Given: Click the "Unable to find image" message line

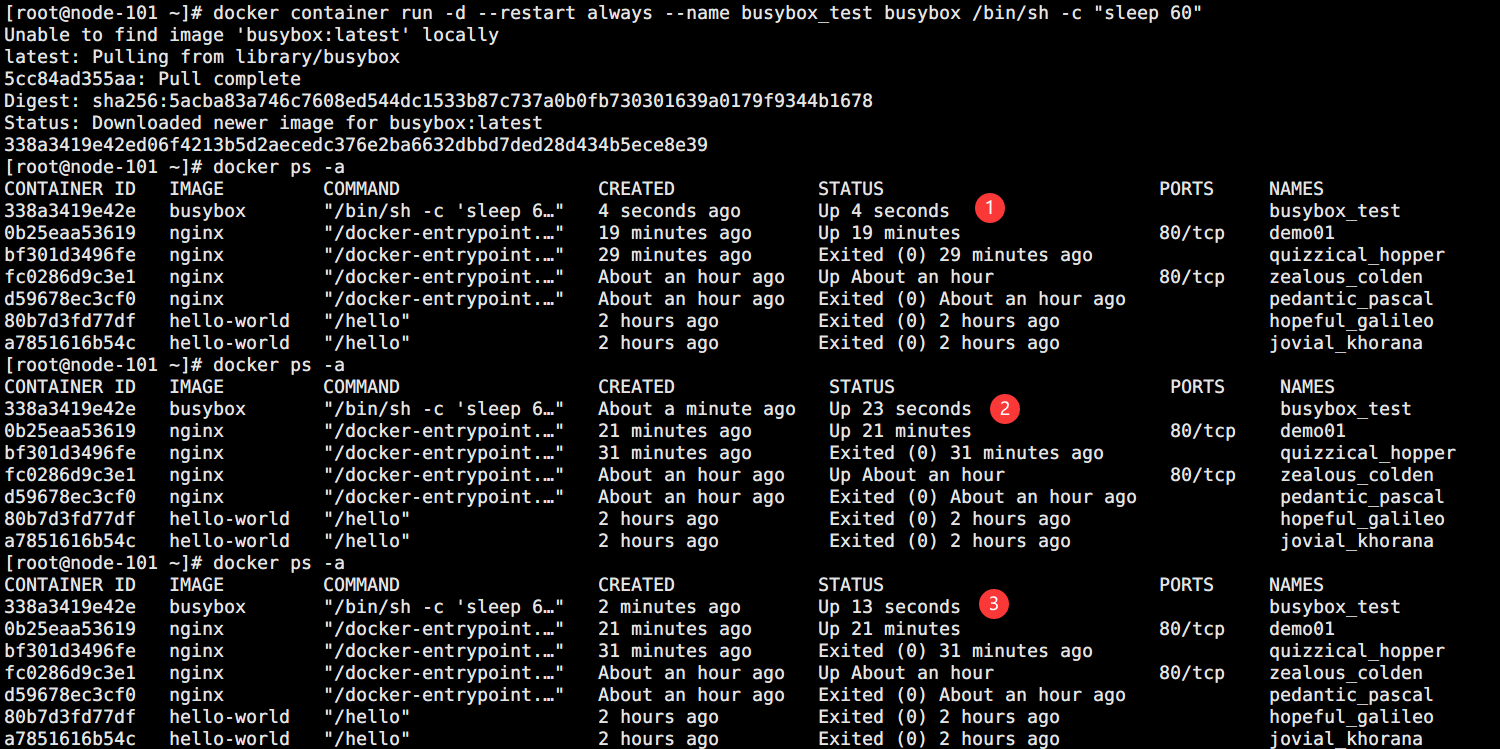Looking at the screenshot, I should 250,35.
